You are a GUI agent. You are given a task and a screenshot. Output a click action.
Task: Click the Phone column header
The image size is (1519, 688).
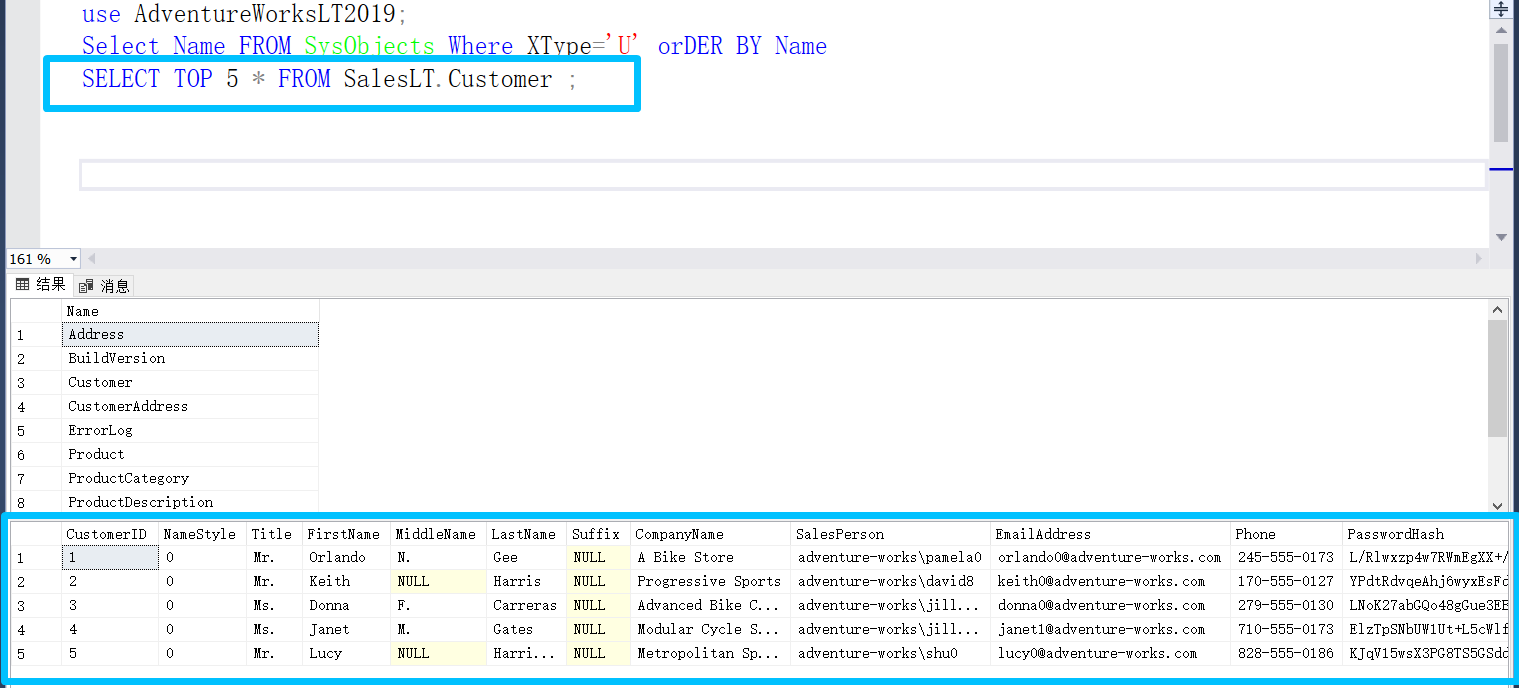click(1286, 534)
